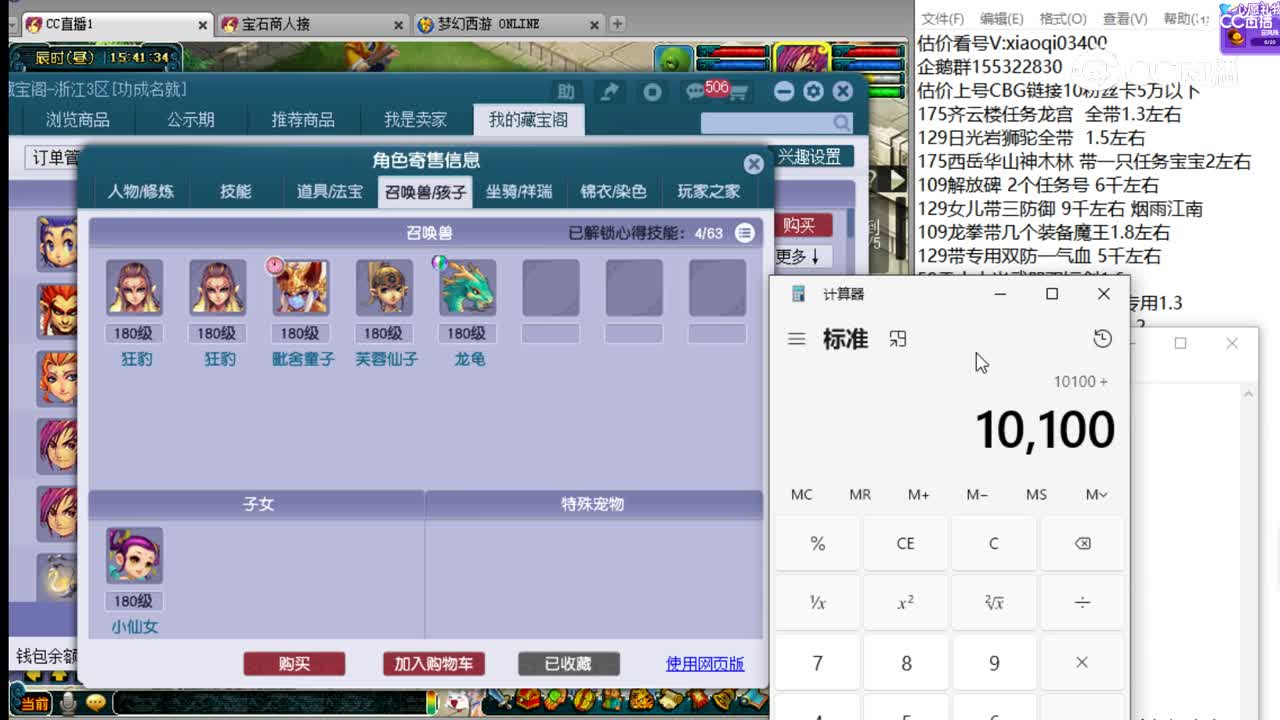This screenshot has width=1280, height=720.
Task: Click calculator MS memory store
Action: [x=1036, y=494]
